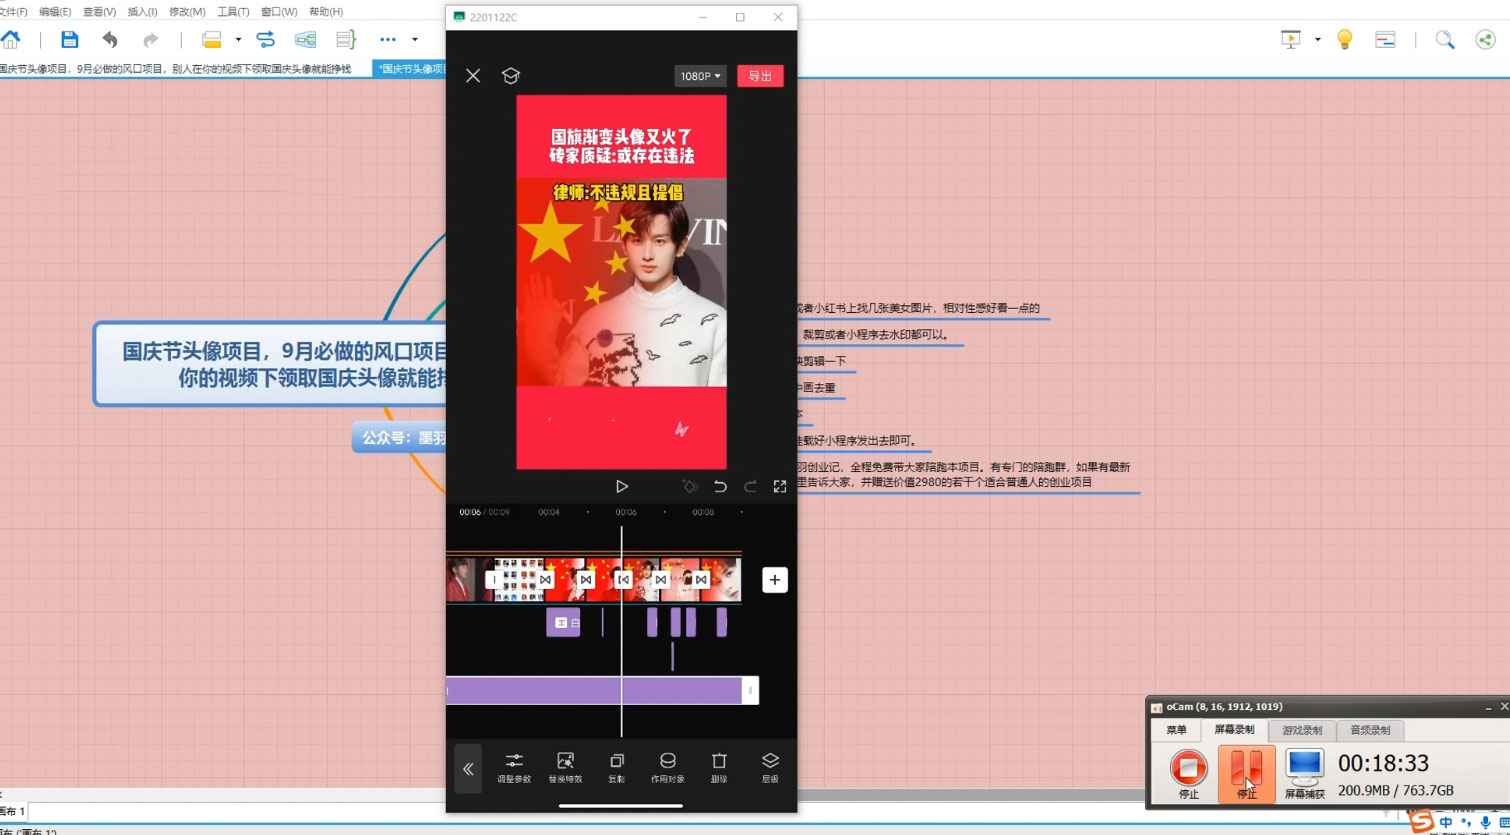This screenshot has width=1510, height=835.
Task: Toggle the Sogou 中 input language mode
Action: click(1446, 822)
